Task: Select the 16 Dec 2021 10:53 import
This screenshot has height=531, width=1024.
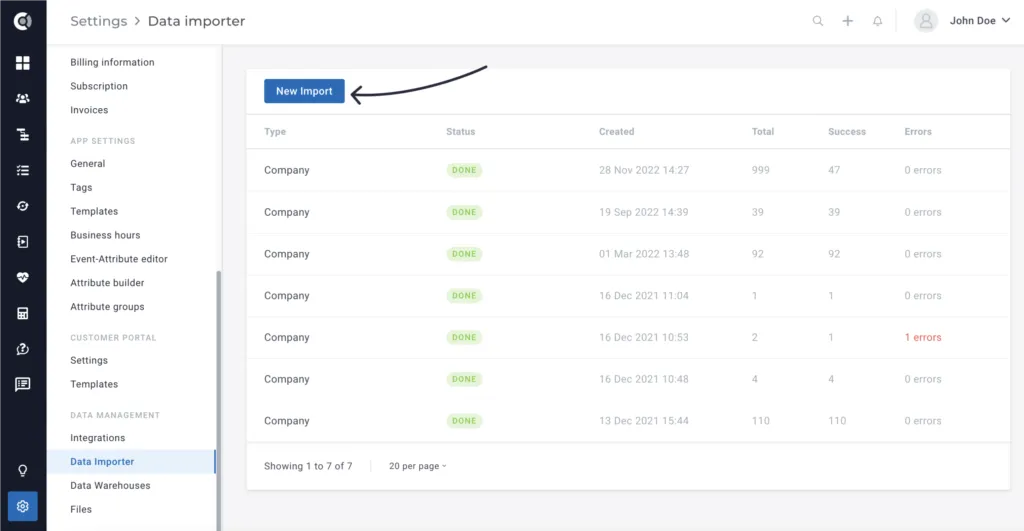Action: pyautogui.click(x=628, y=338)
